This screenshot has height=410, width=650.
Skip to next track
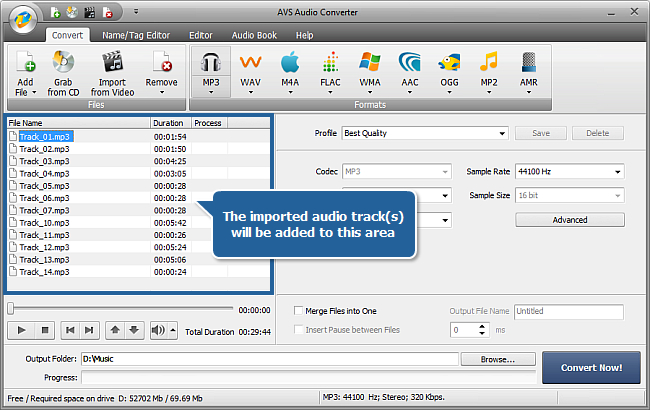[89, 330]
